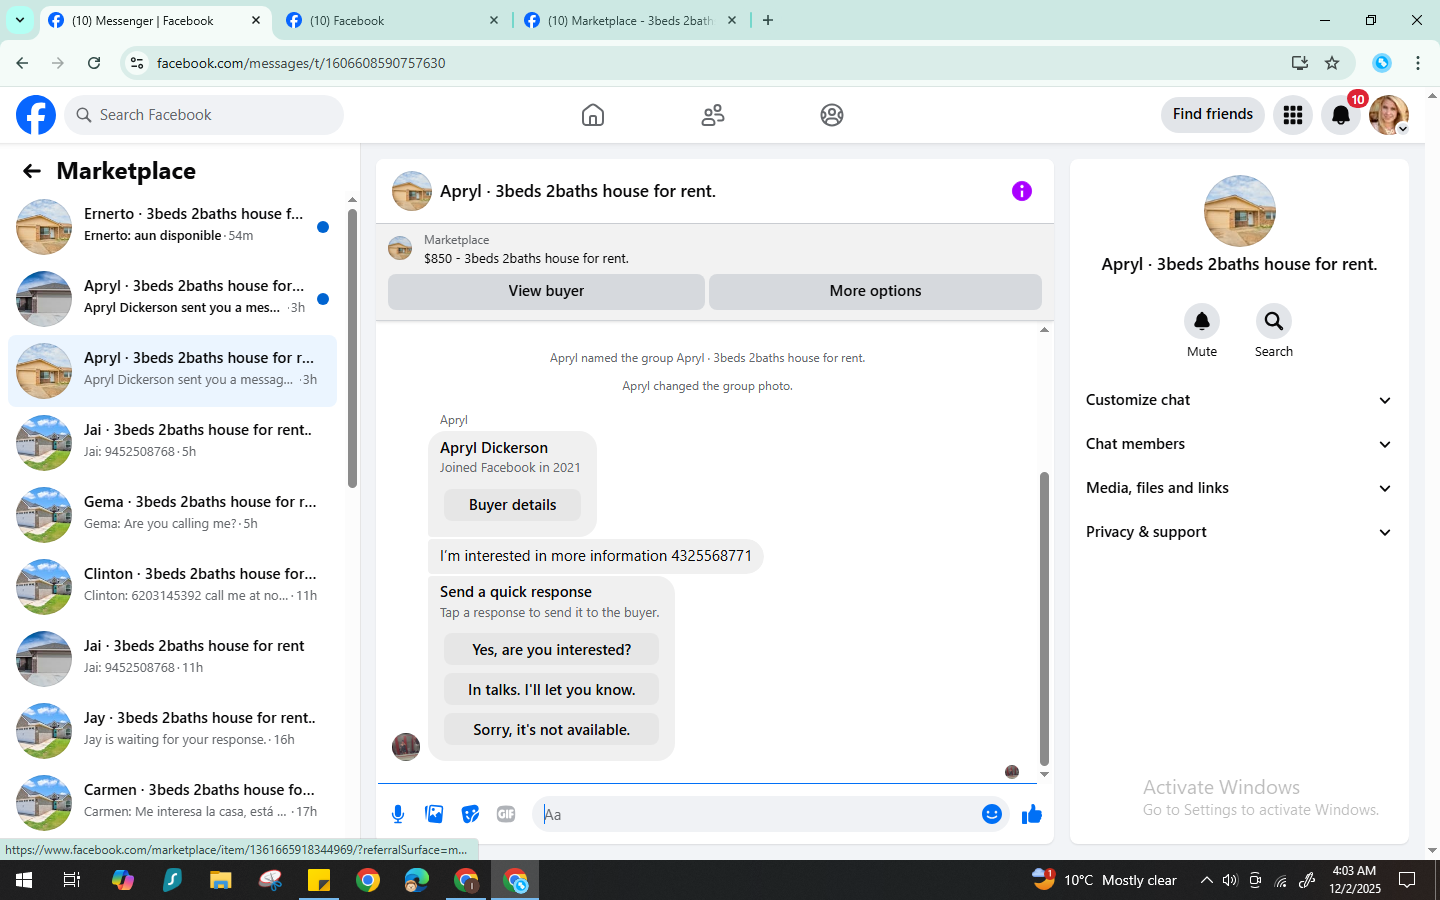Screen dimensions: 1440x900
Task: Open the Friends icon in top navigation
Action: click(713, 115)
